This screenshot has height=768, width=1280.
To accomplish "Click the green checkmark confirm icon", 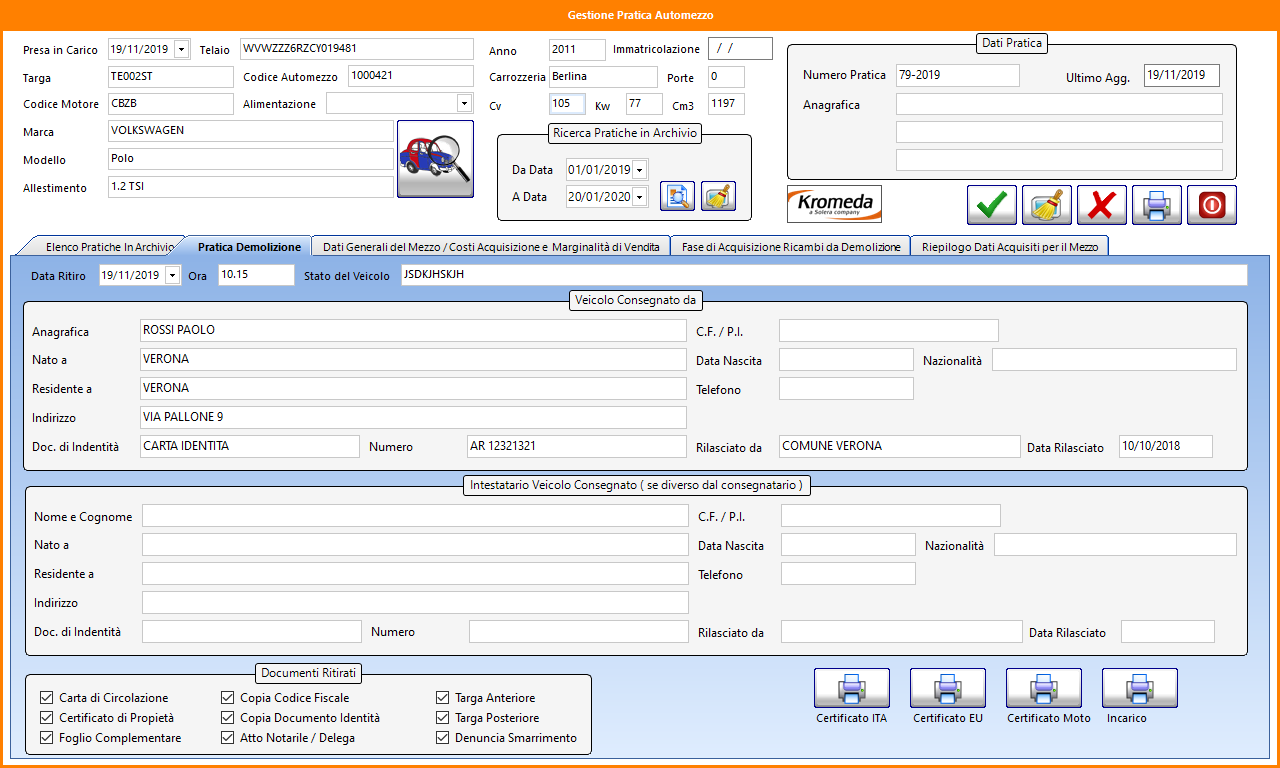I will pos(992,205).
